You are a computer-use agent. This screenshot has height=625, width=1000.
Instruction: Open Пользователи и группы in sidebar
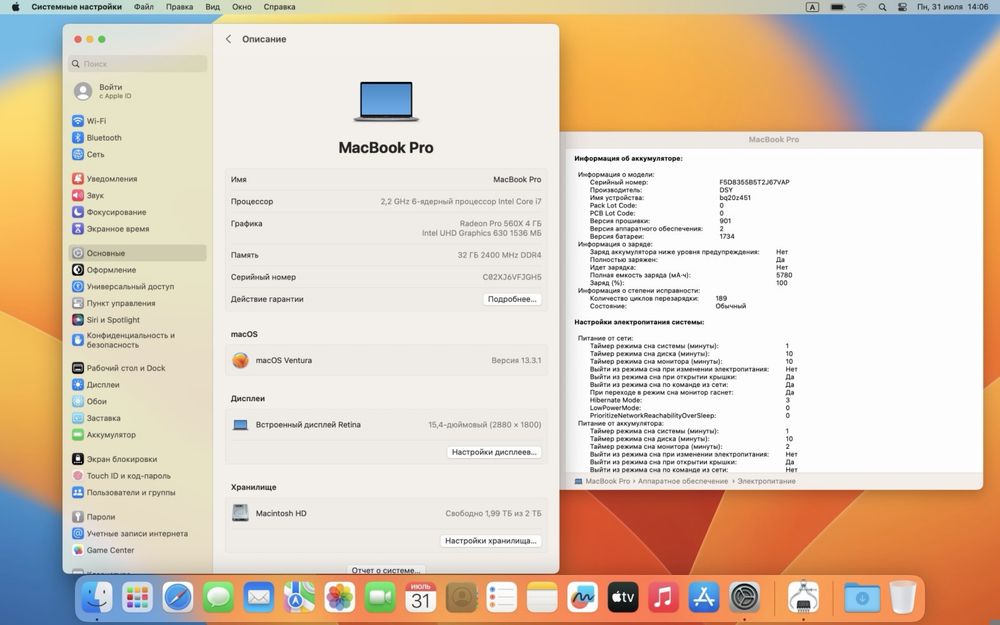(137, 492)
